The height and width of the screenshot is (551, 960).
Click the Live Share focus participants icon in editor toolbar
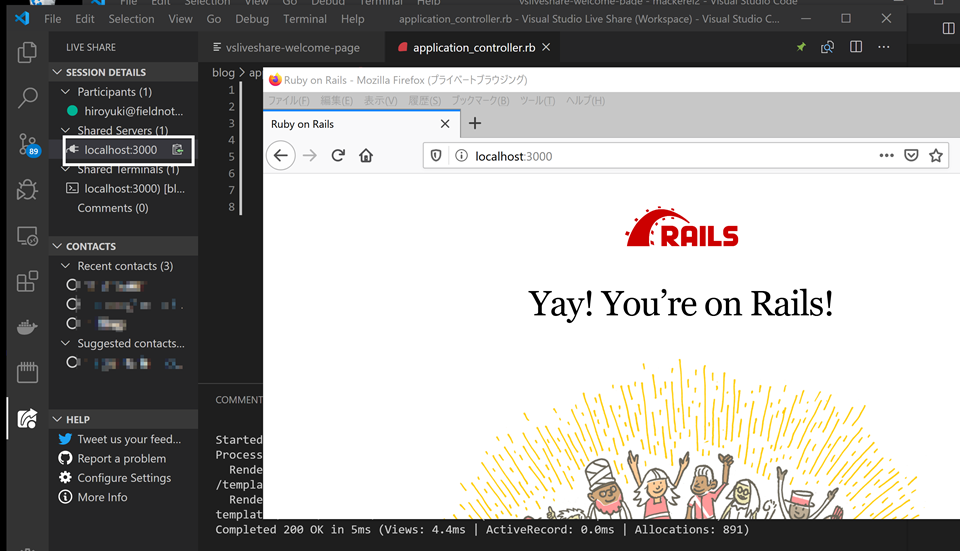(827, 47)
